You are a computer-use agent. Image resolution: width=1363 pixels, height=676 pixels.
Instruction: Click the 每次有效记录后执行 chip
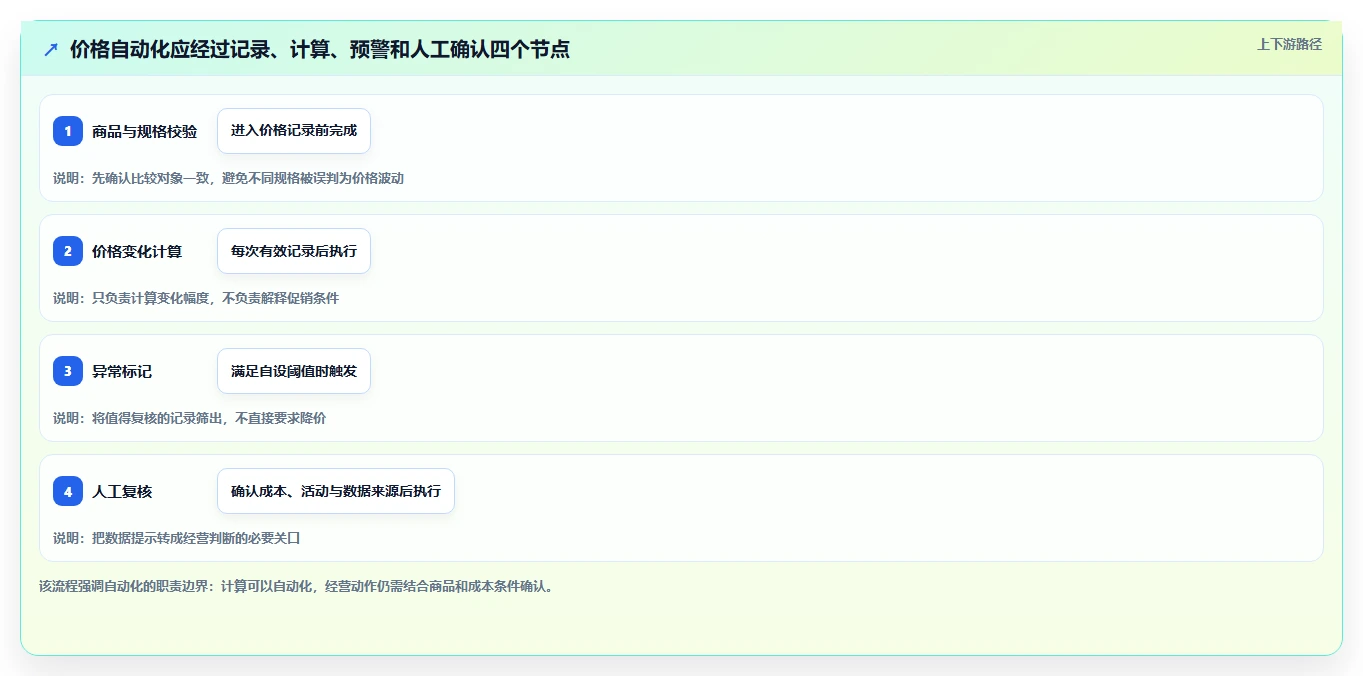pos(294,251)
